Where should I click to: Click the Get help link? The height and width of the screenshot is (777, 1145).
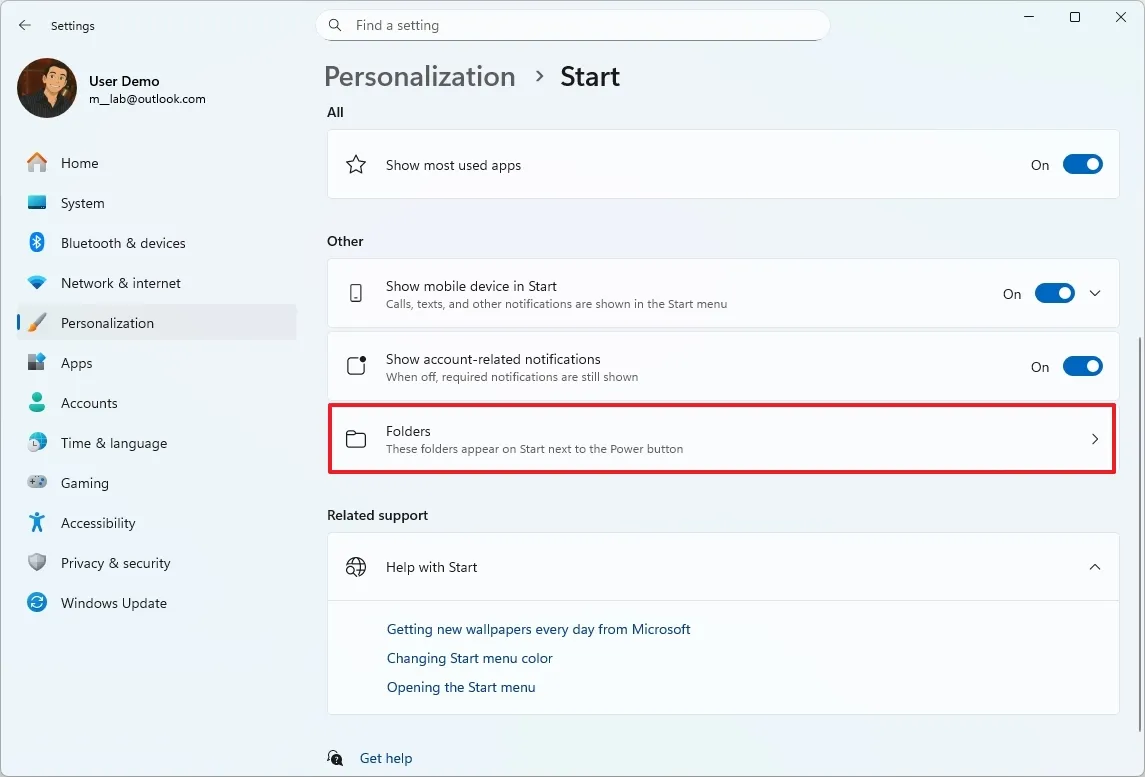coord(386,758)
